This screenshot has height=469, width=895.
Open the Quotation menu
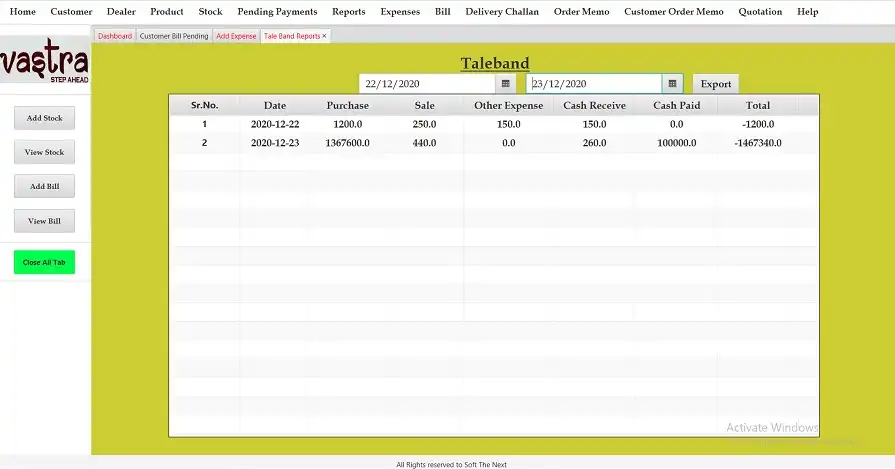(760, 12)
